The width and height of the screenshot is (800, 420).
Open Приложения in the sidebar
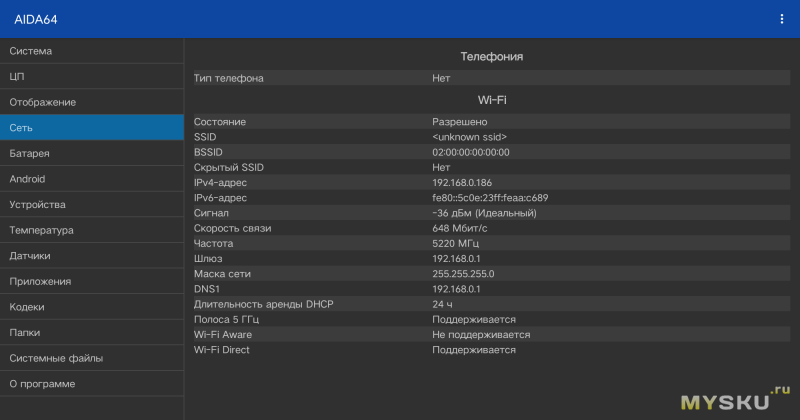[x=92, y=281]
